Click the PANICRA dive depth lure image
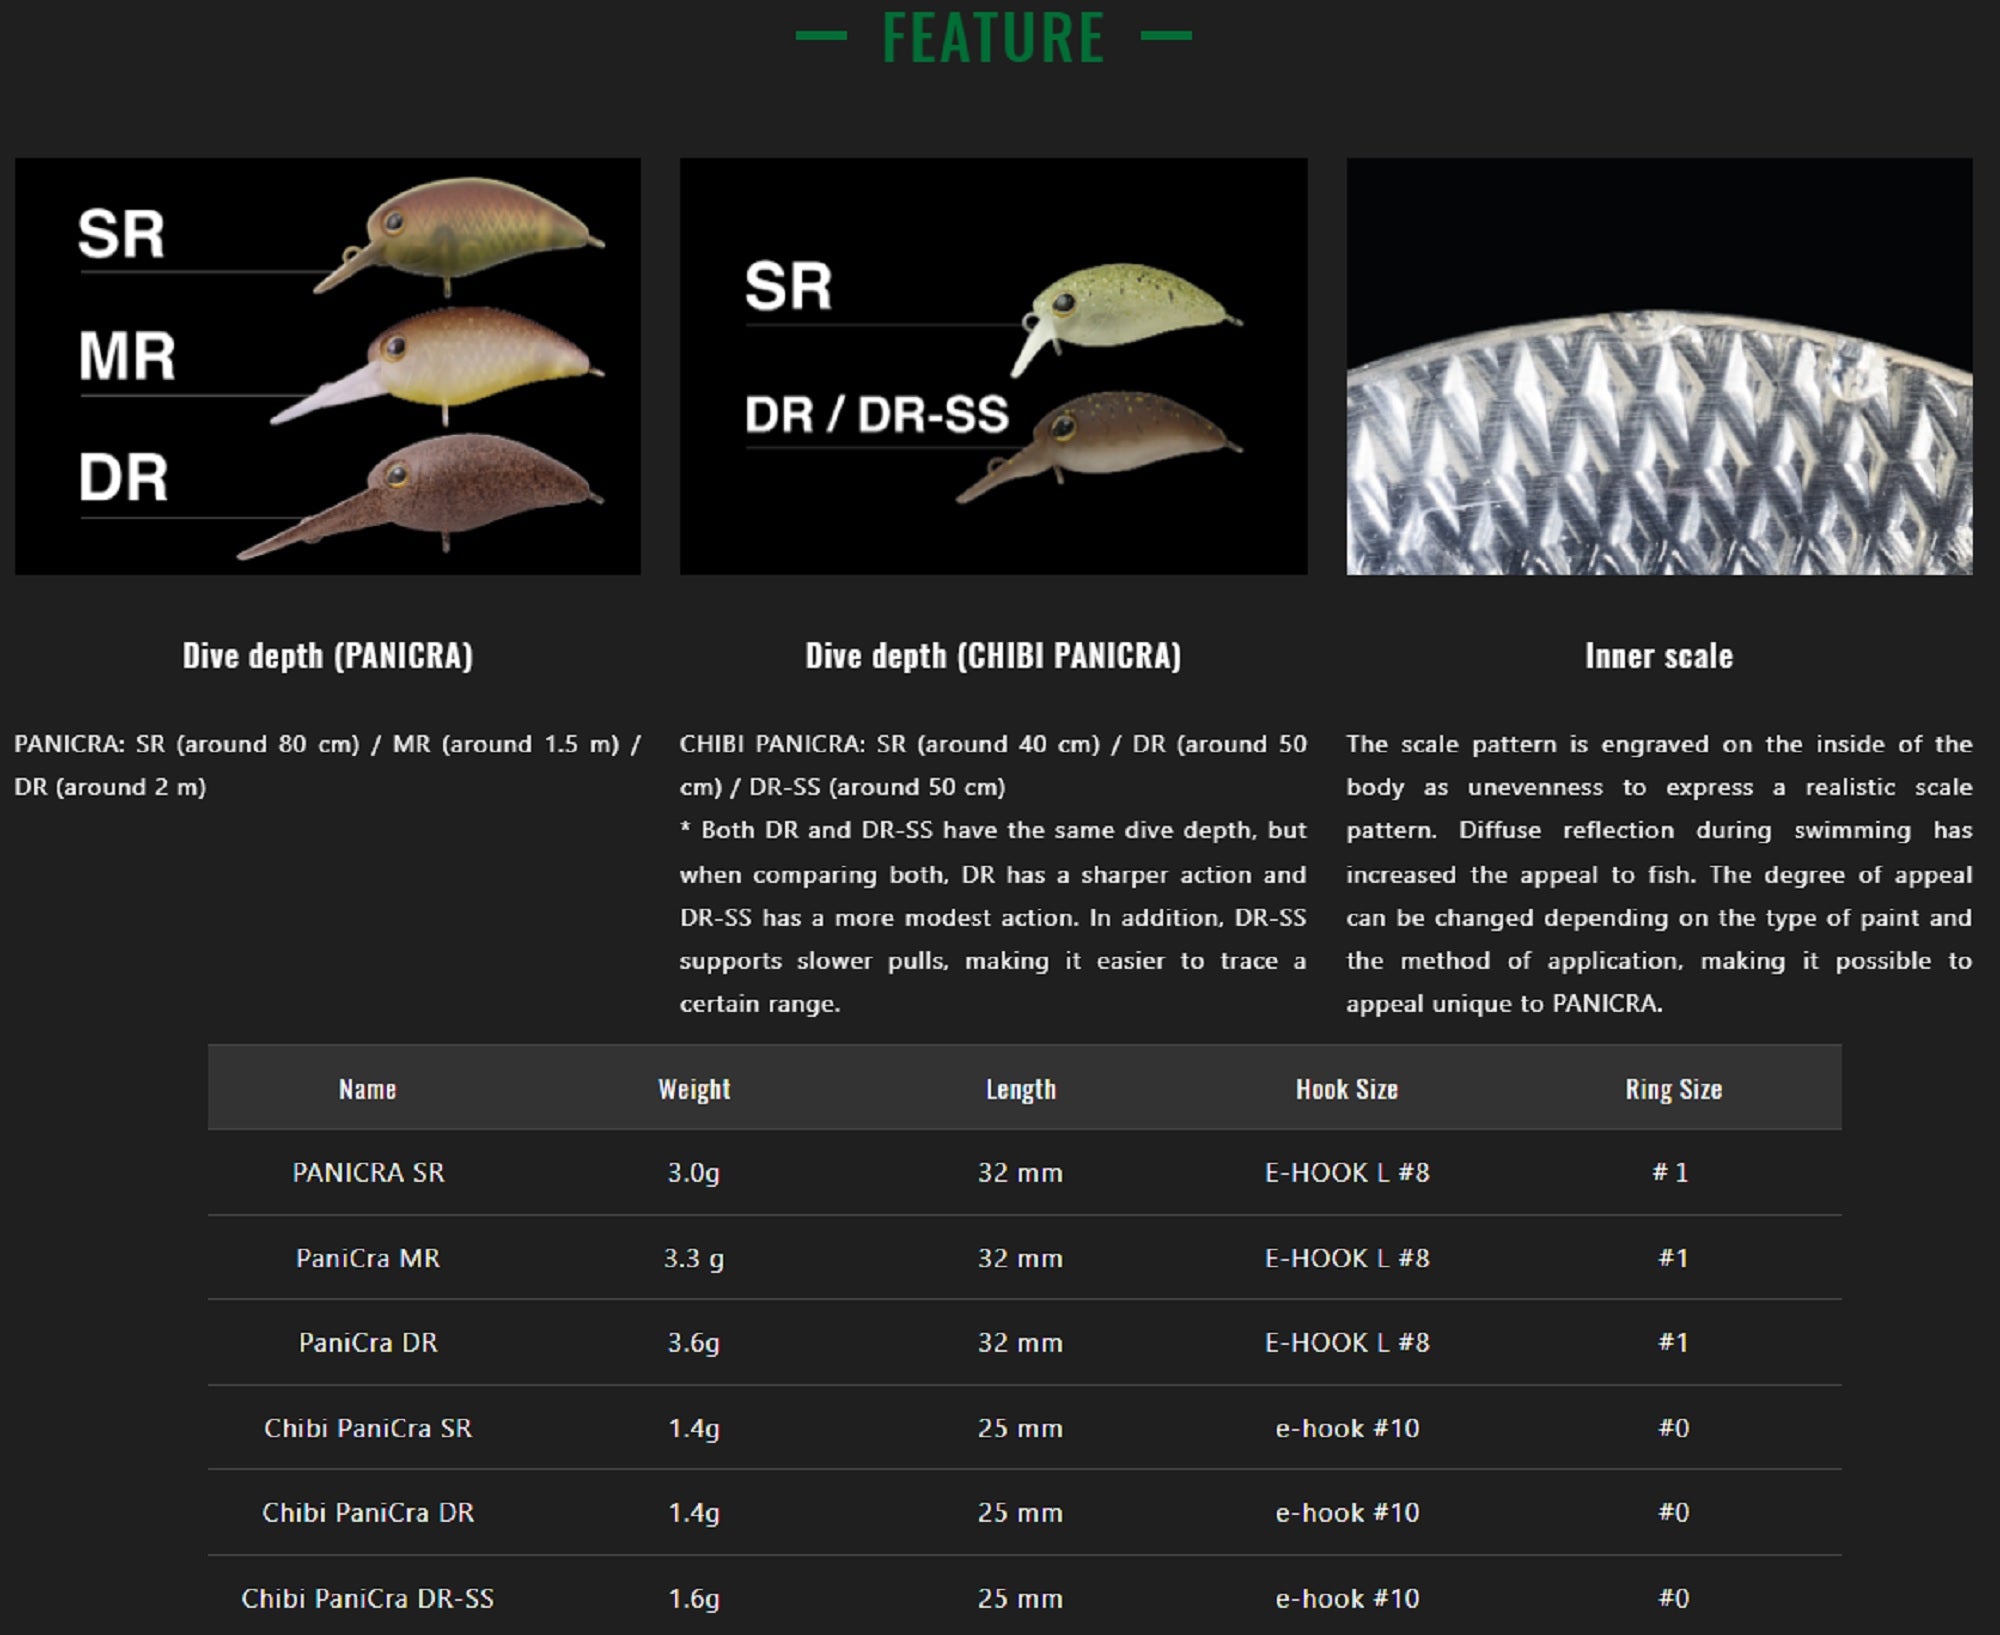The height and width of the screenshot is (1635, 2000). pyautogui.click(x=327, y=366)
